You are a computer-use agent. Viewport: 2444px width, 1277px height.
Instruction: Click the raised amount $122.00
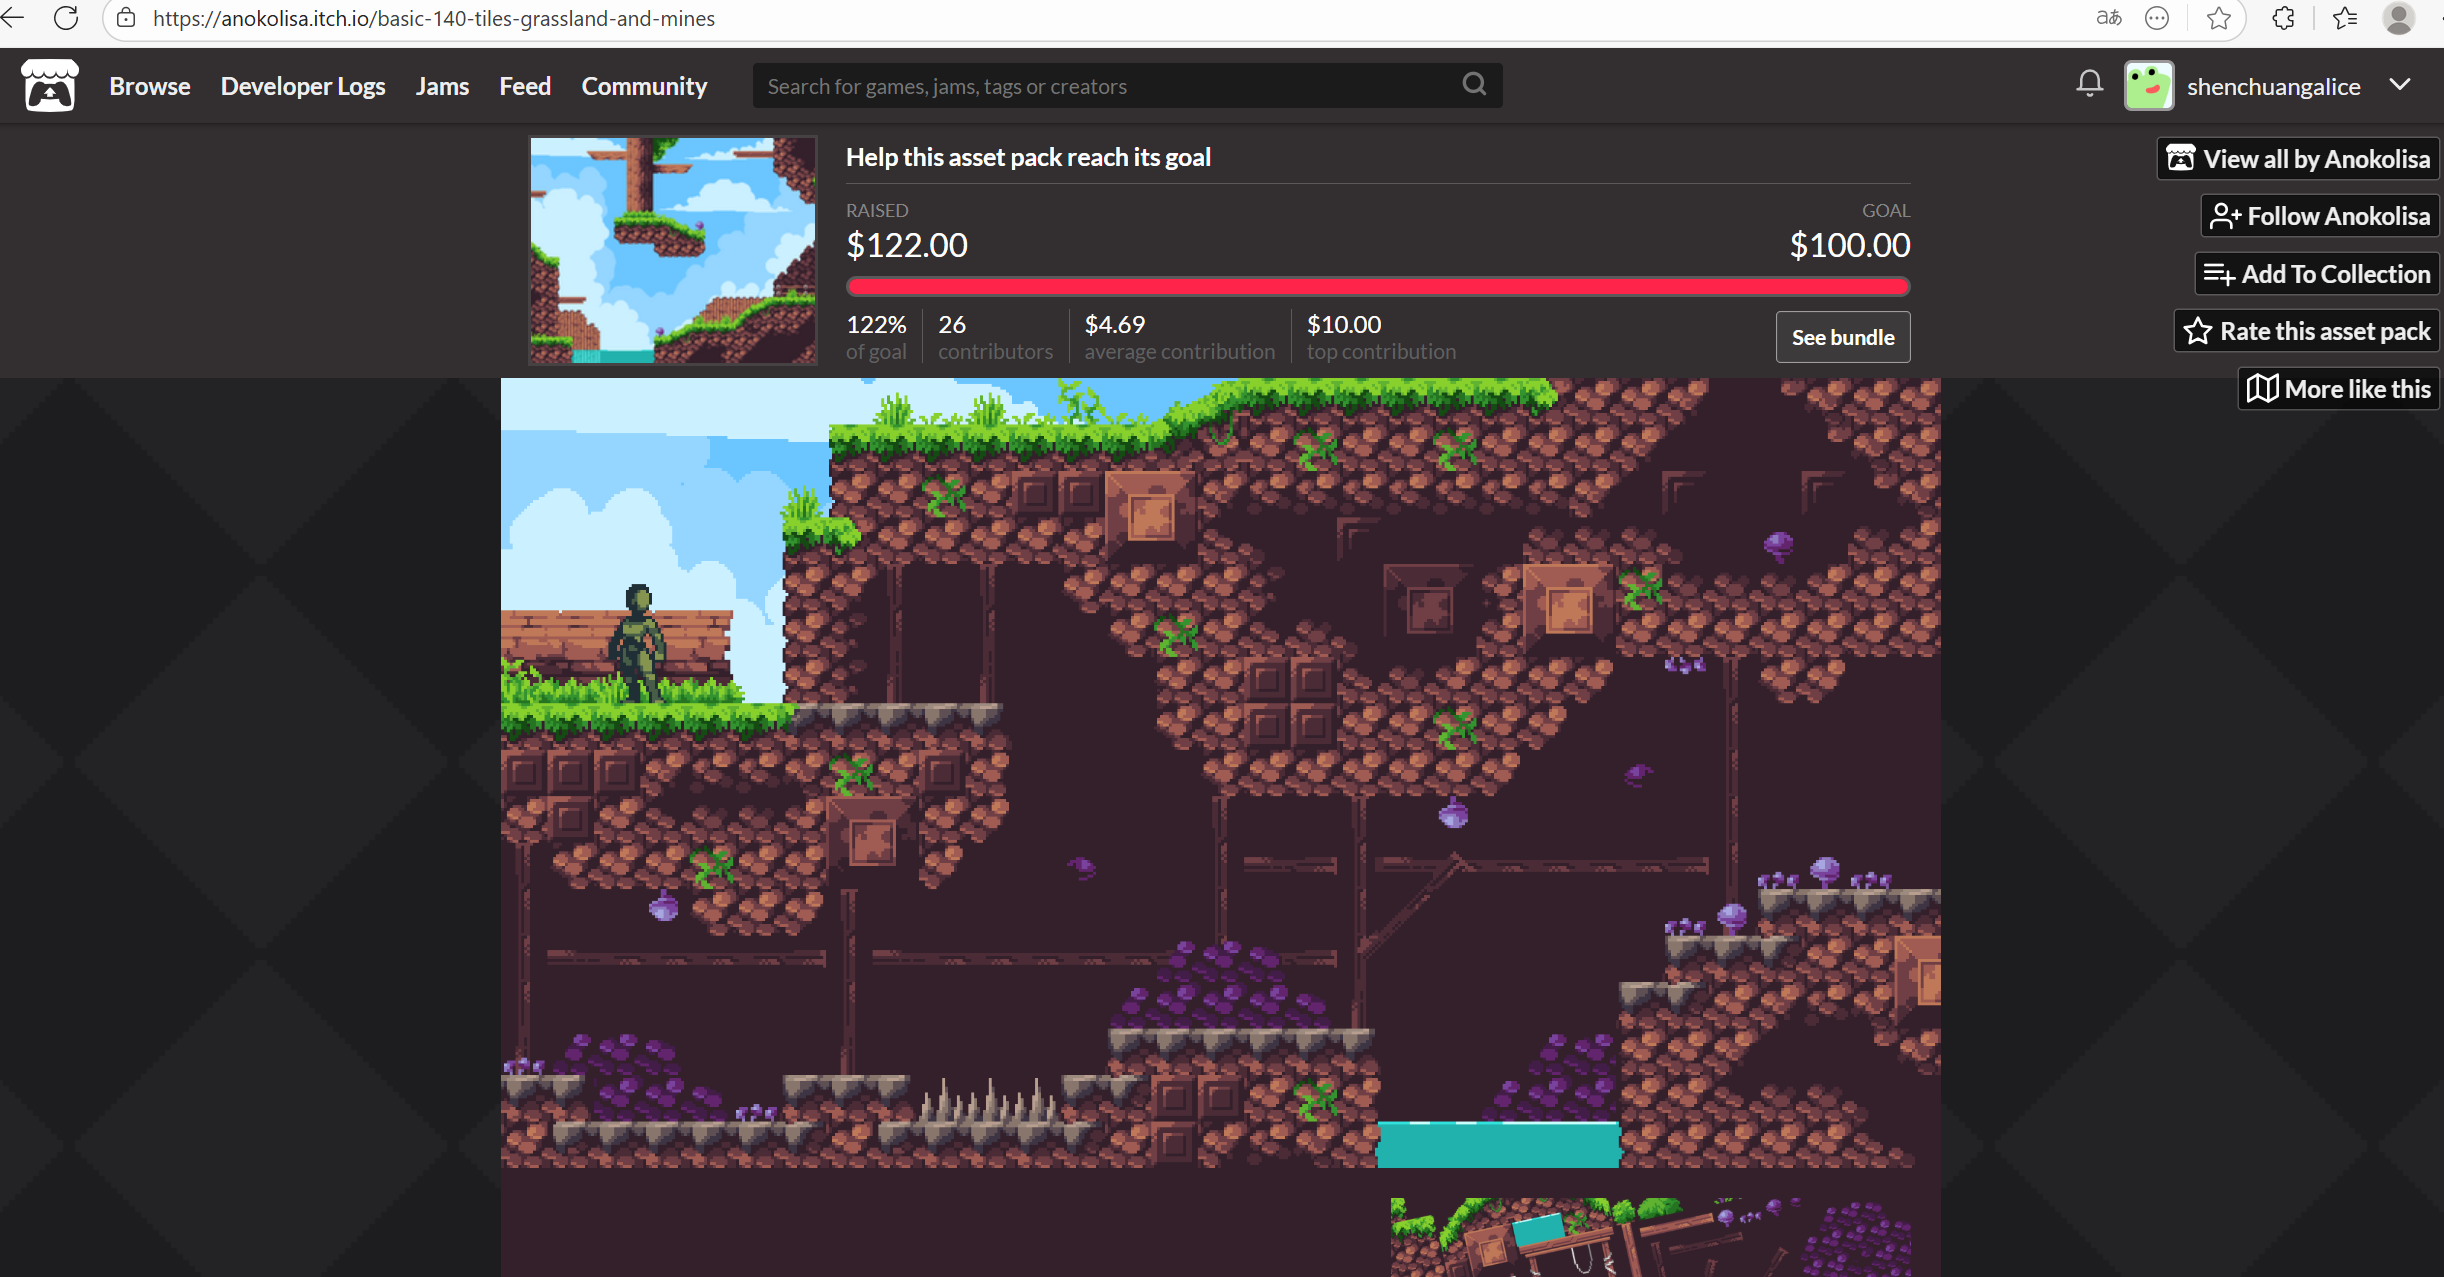[907, 245]
